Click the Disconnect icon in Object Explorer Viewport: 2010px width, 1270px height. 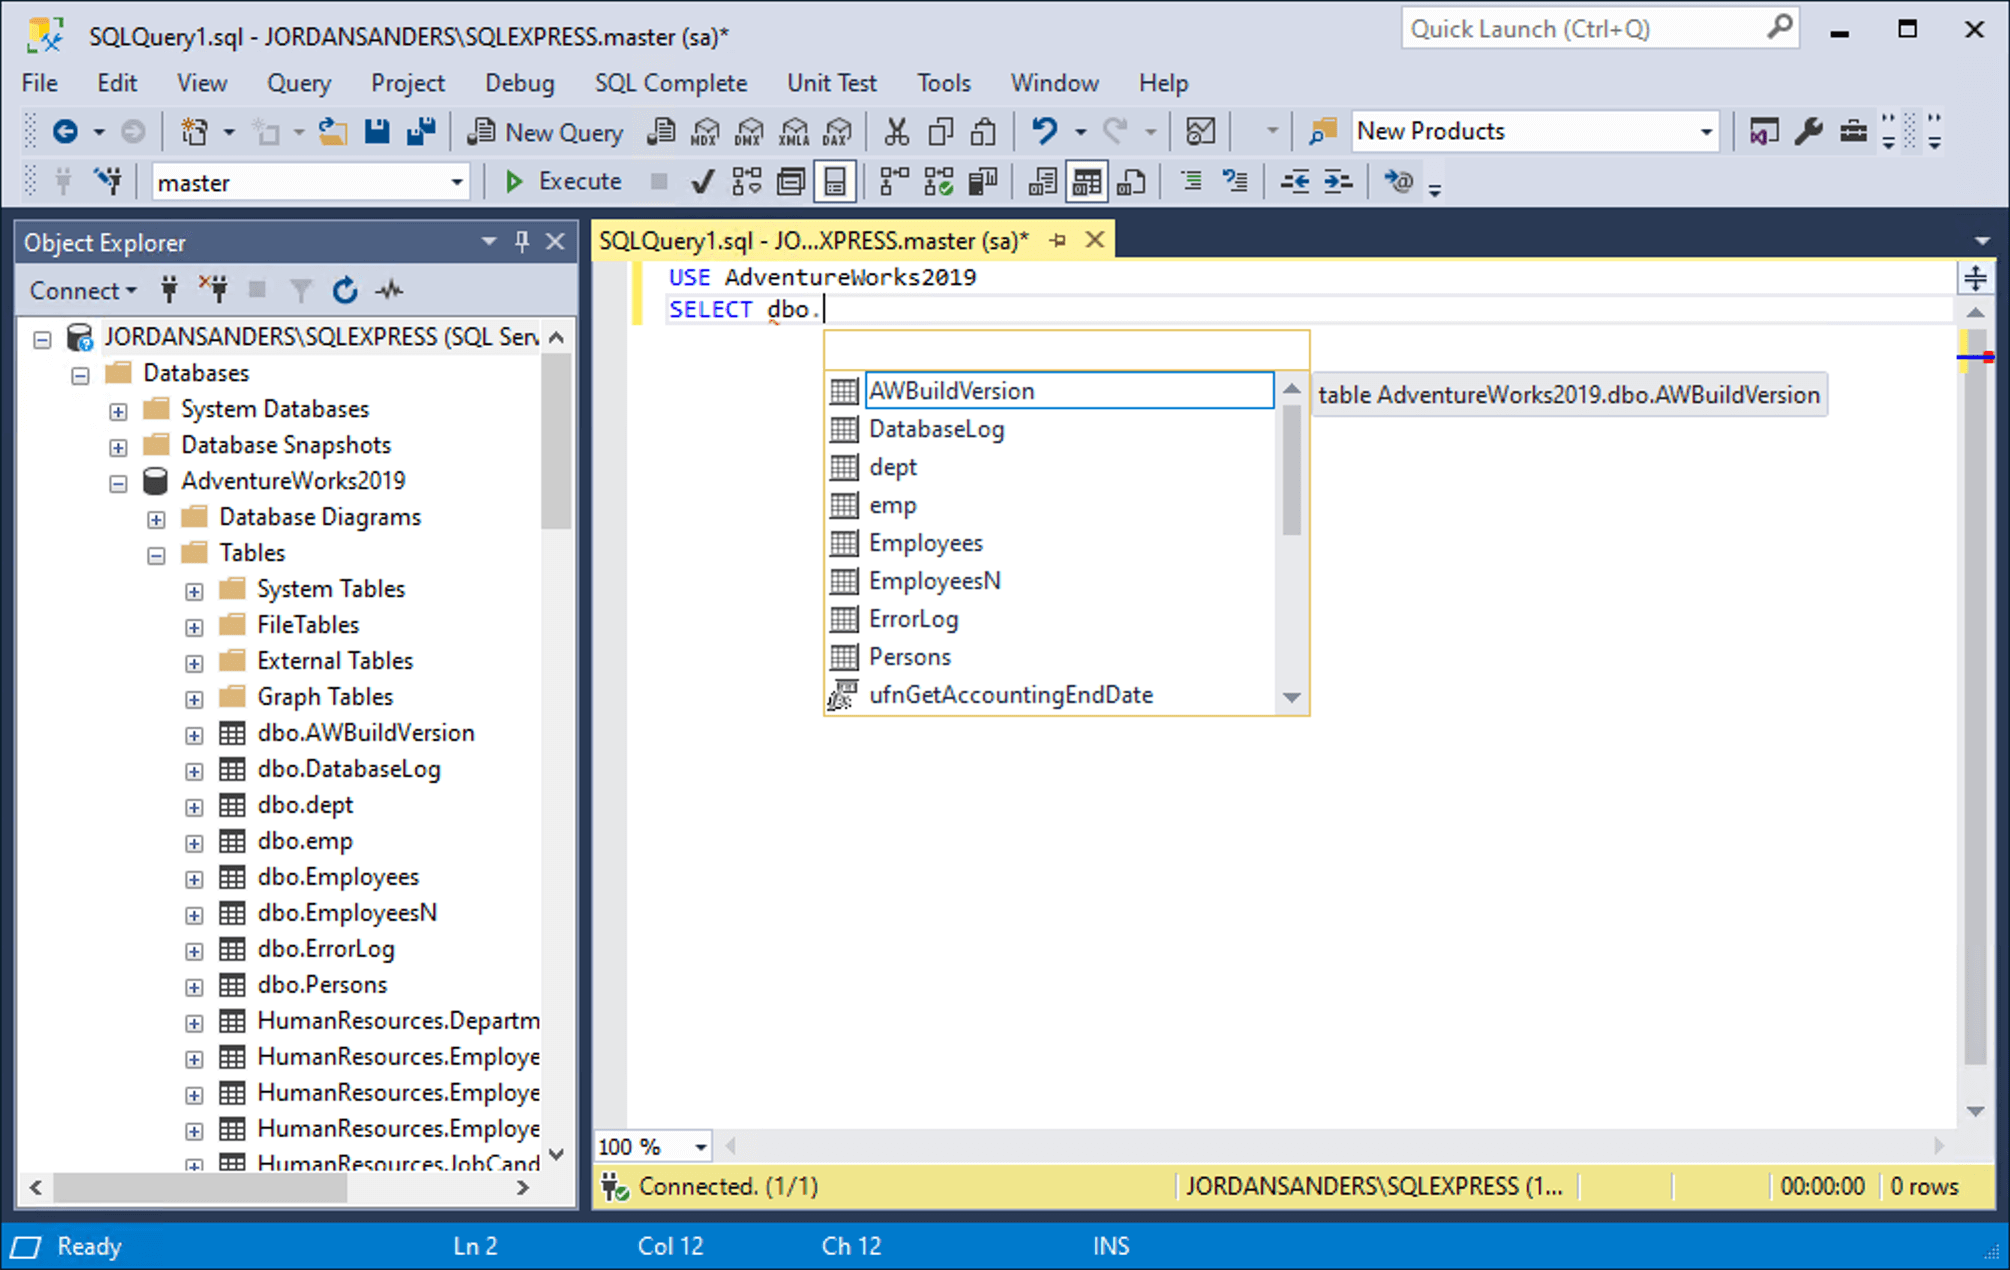click(213, 290)
